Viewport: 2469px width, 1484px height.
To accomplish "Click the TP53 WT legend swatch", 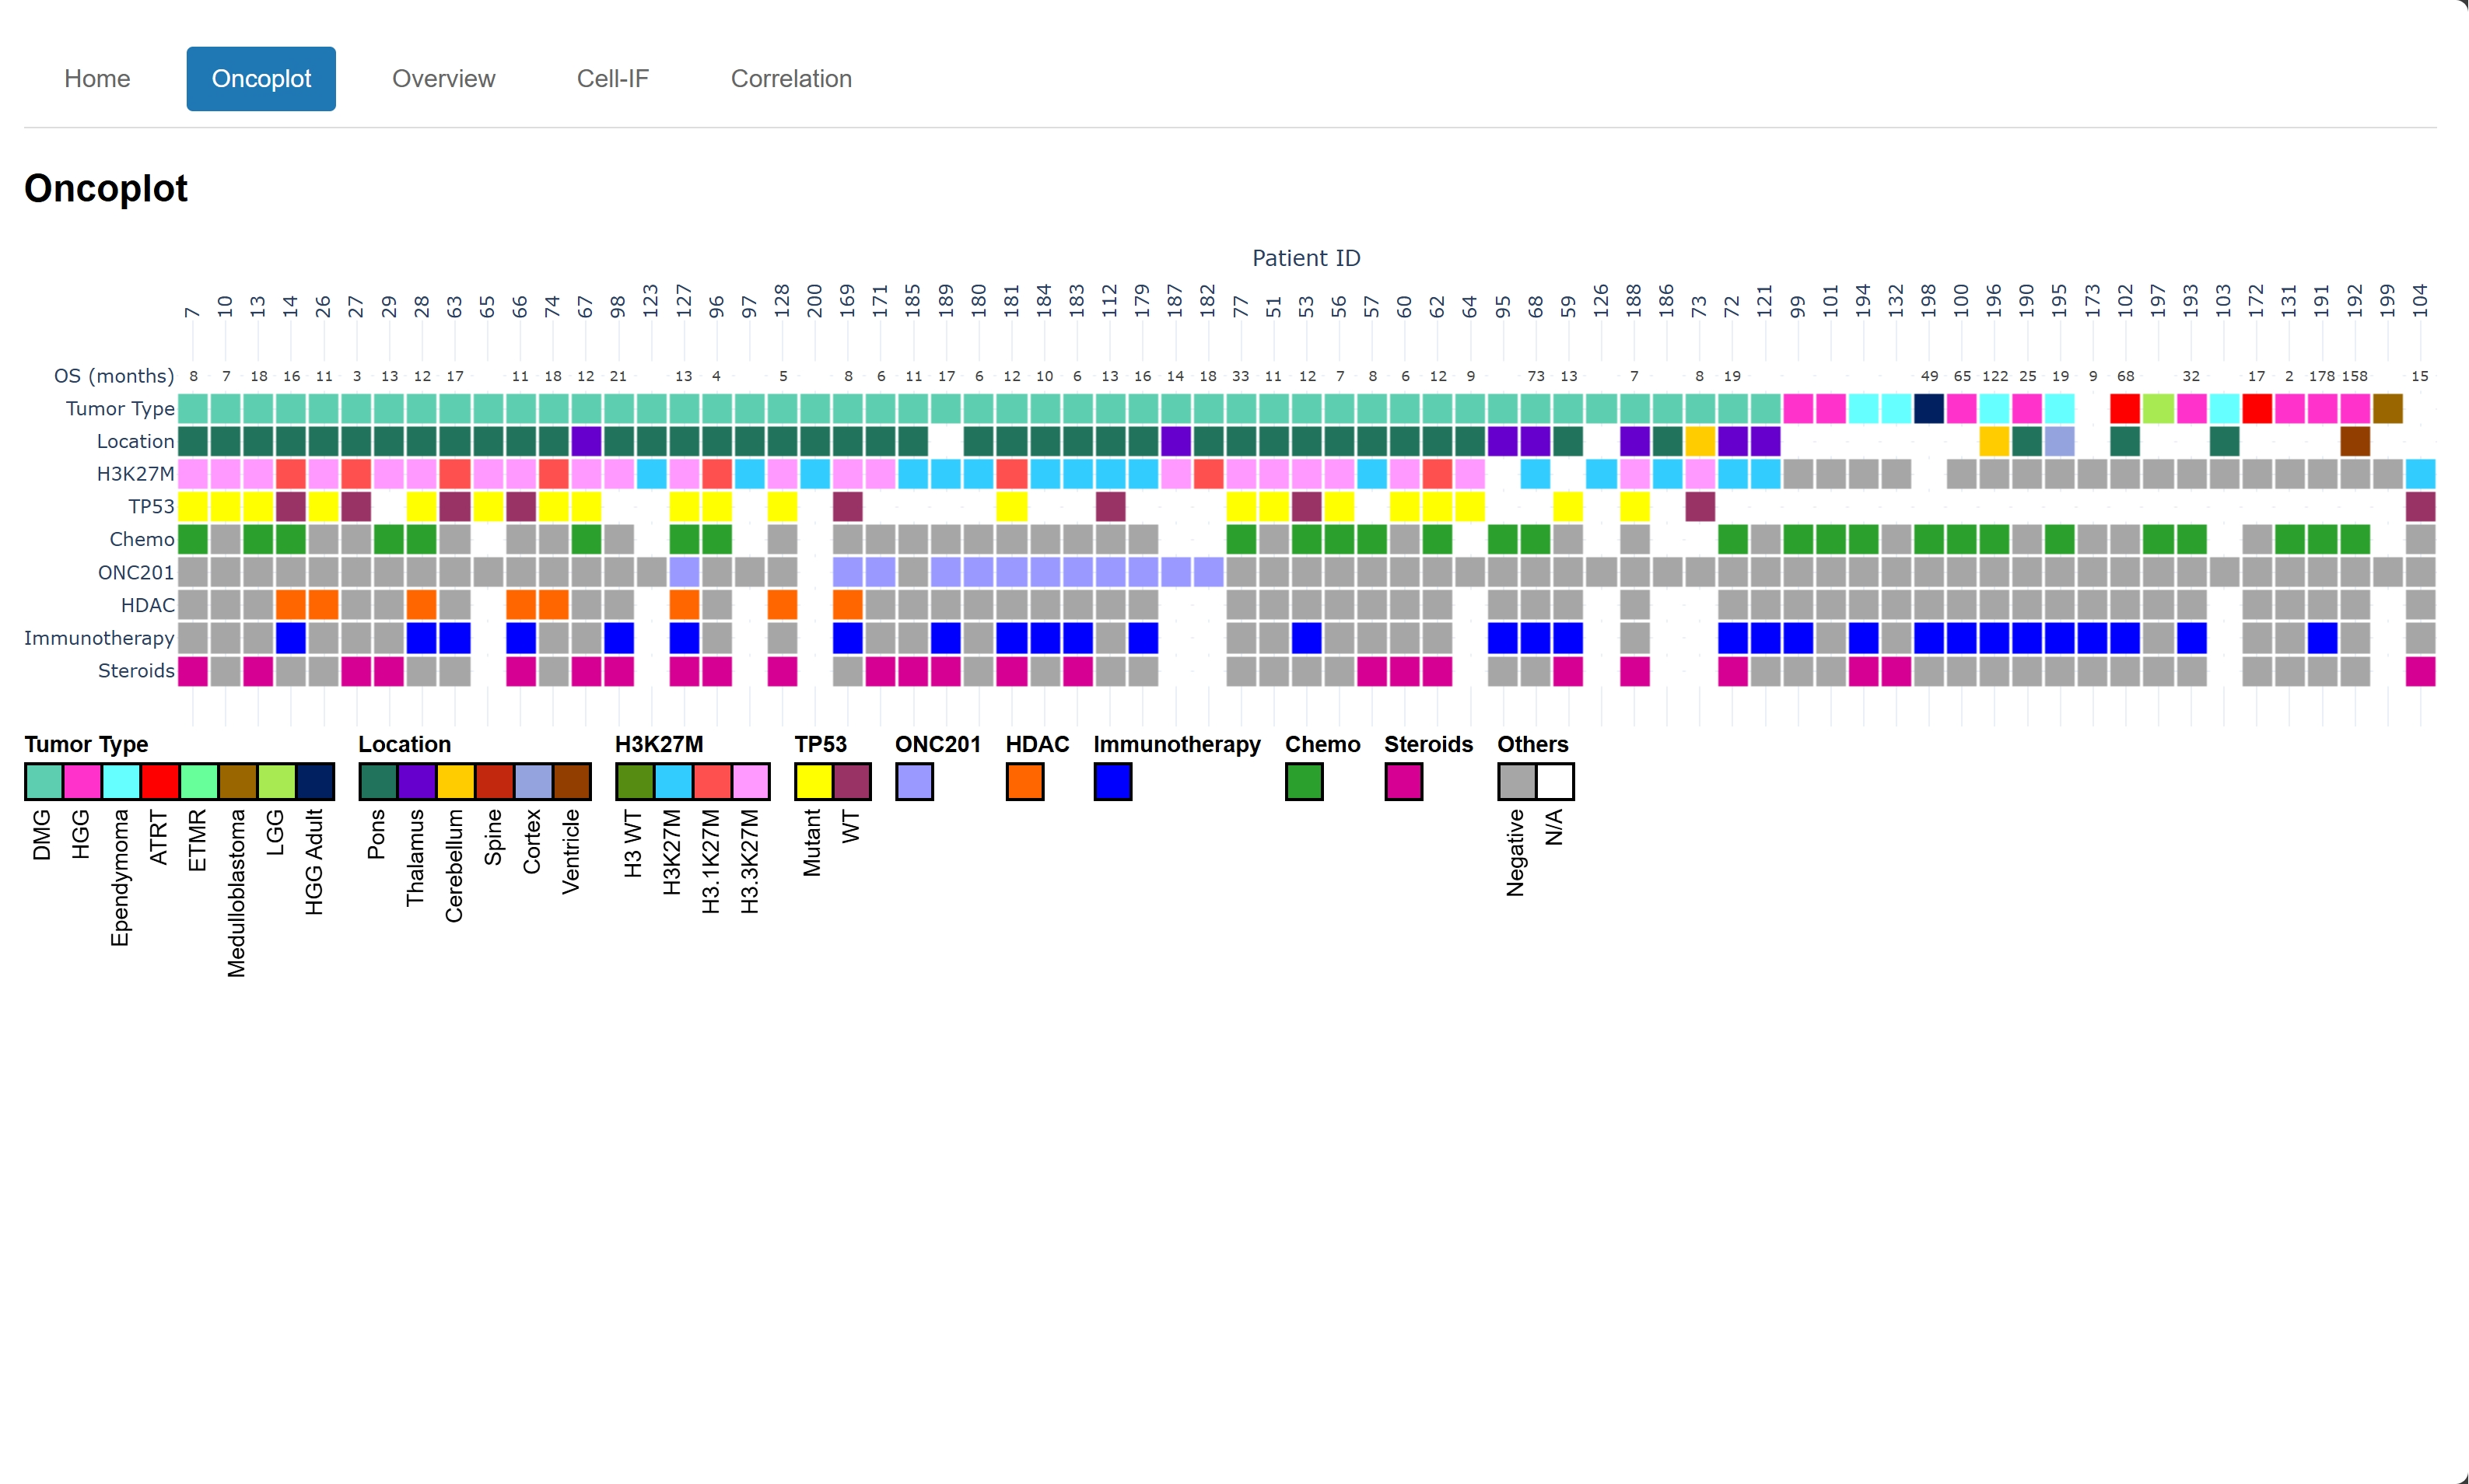I will coord(852,781).
